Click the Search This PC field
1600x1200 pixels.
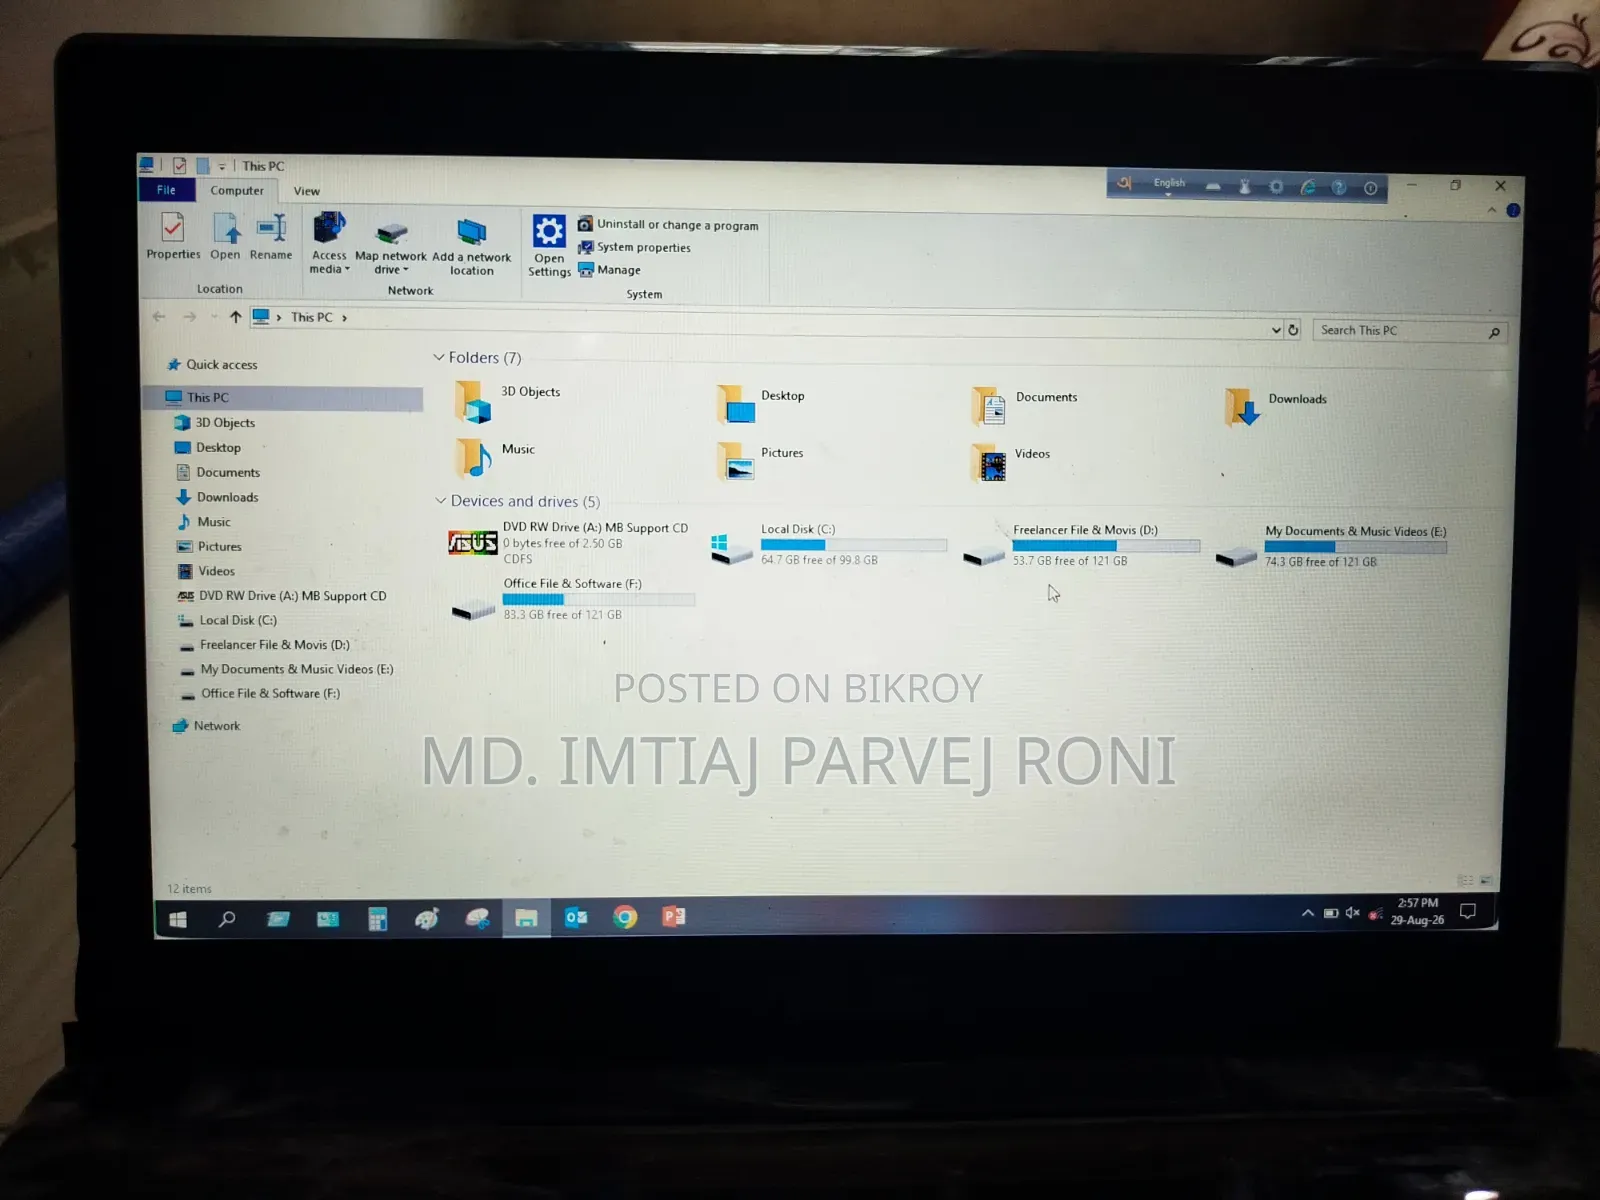(1408, 331)
